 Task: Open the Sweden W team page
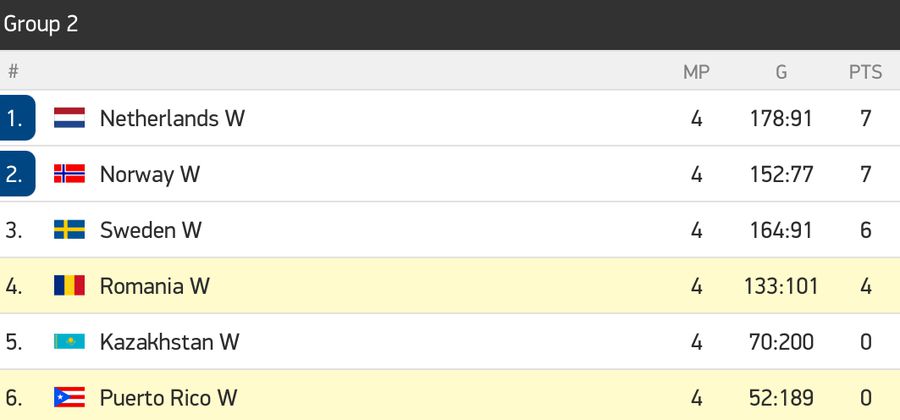pos(151,230)
